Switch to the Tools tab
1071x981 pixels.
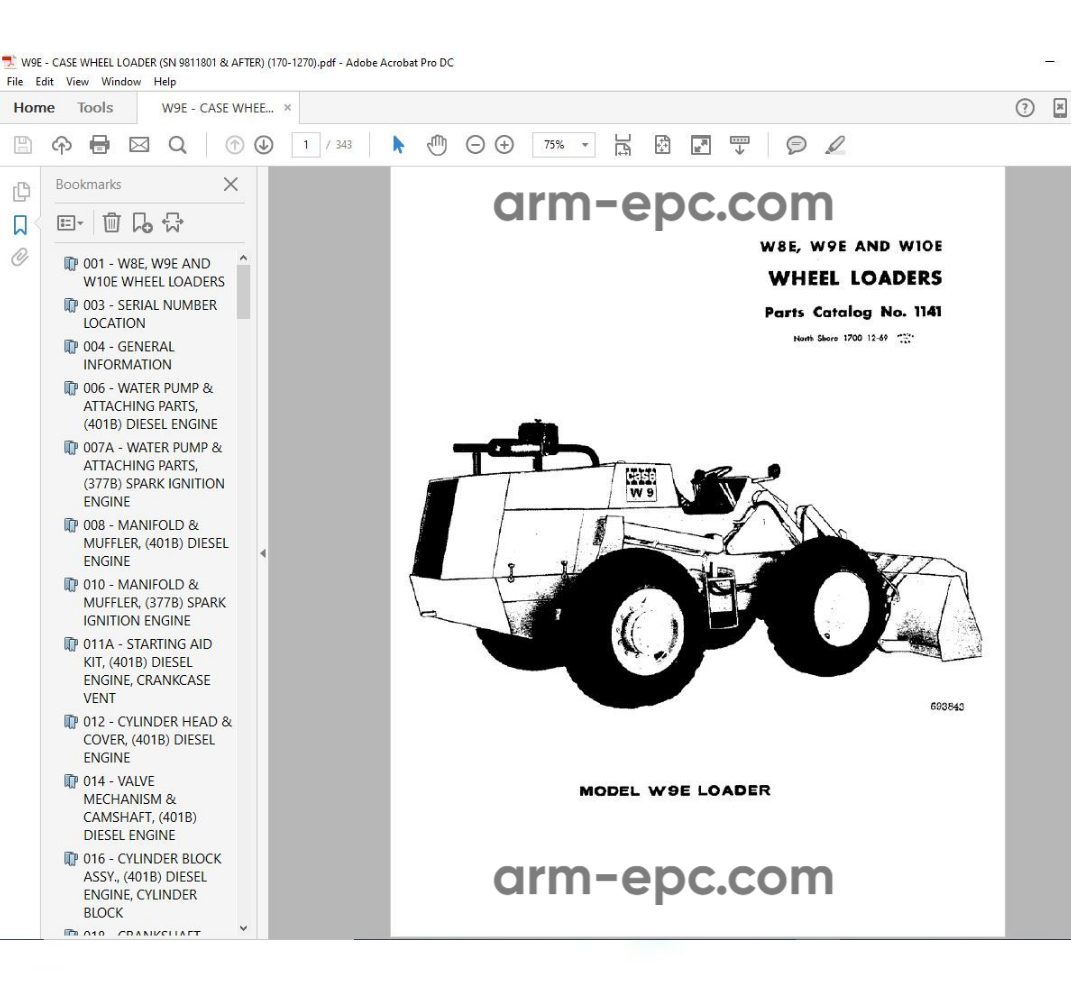pyautogui.click(x=95, y=108)
